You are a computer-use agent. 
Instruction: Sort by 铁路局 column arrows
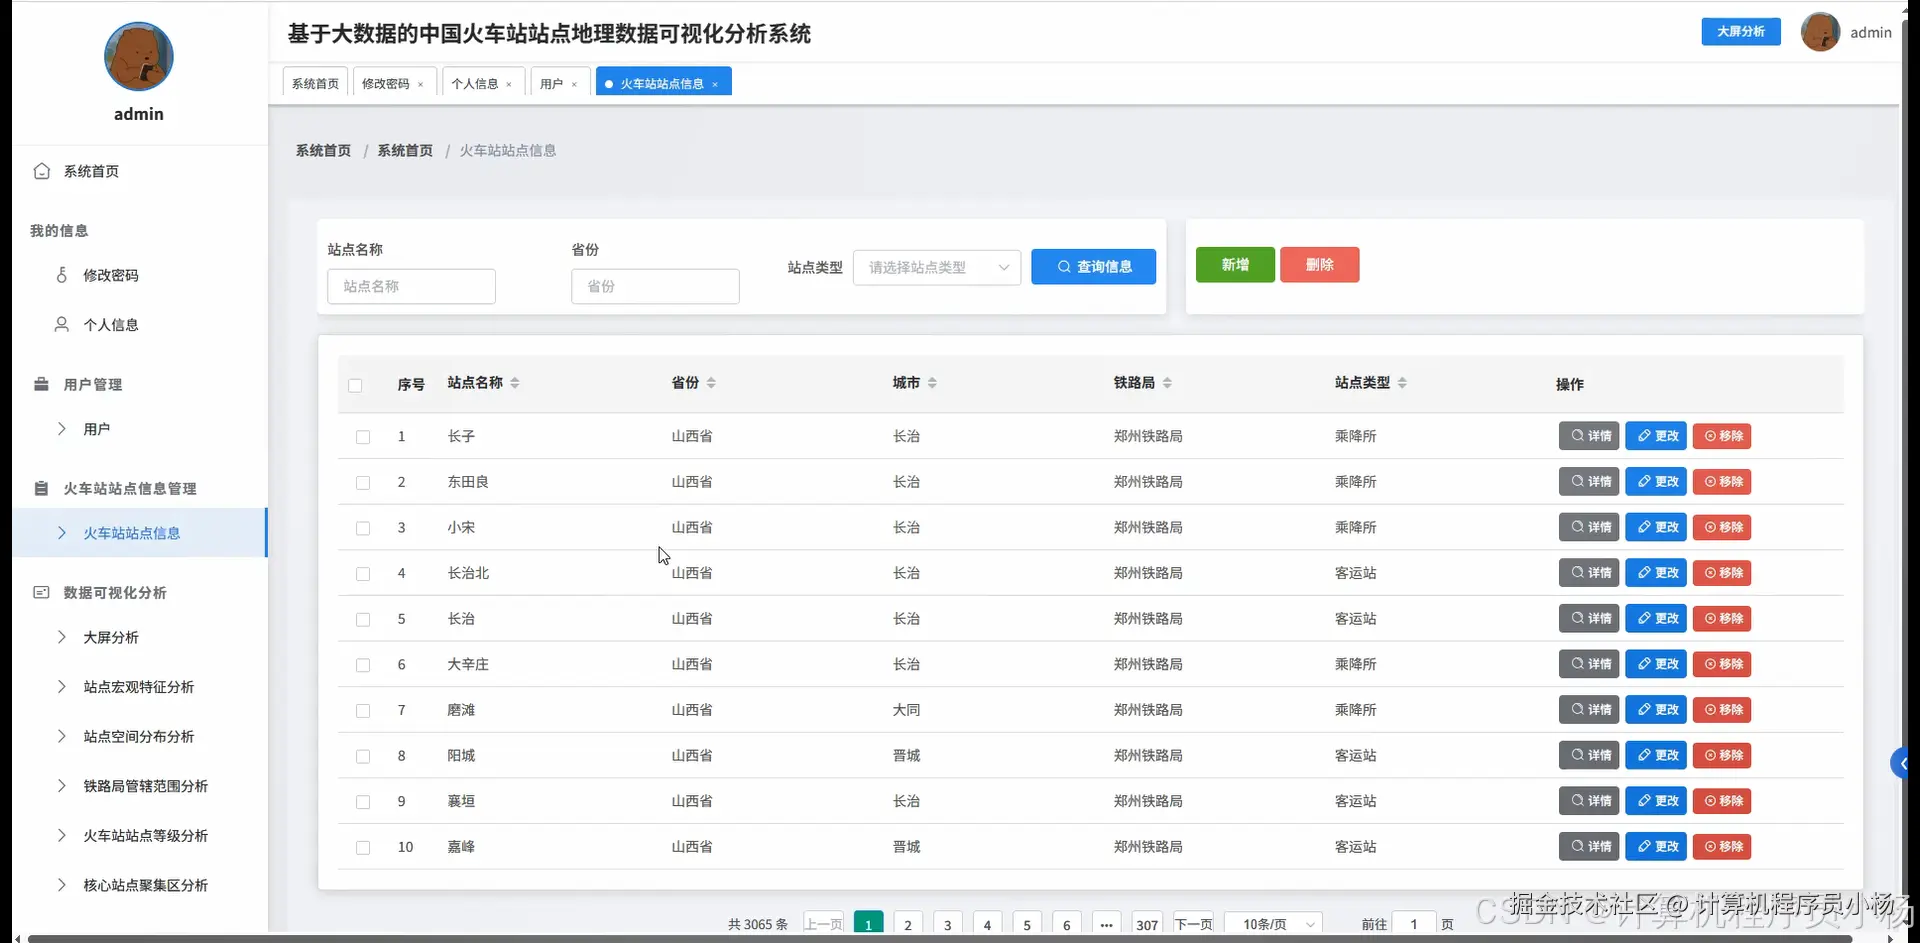click(1167, 383)
